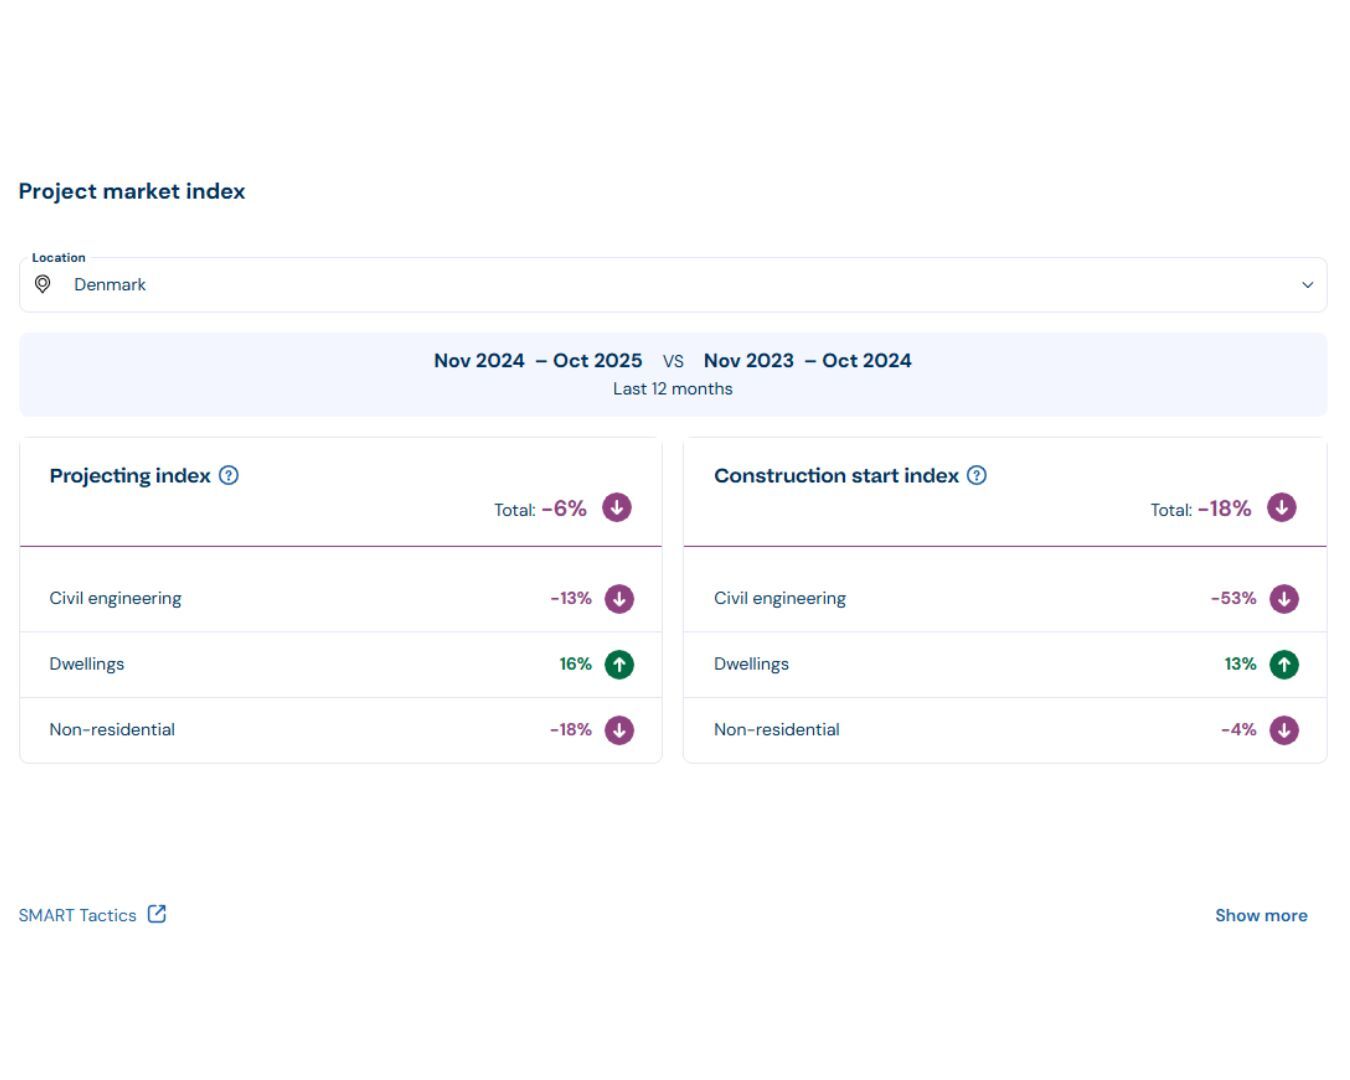Click Projecting Civil engineering down arrow icon
1350x1080 pixels.
(x=619, y=599)
